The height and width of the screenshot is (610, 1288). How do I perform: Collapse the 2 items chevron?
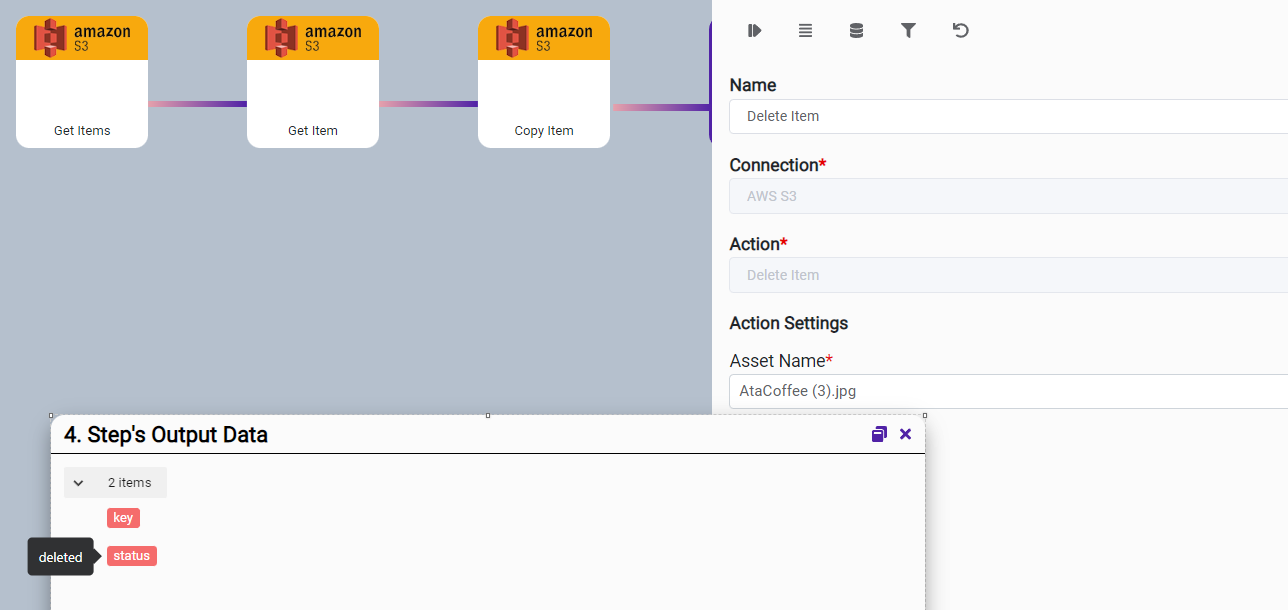[x=79, y=483]
